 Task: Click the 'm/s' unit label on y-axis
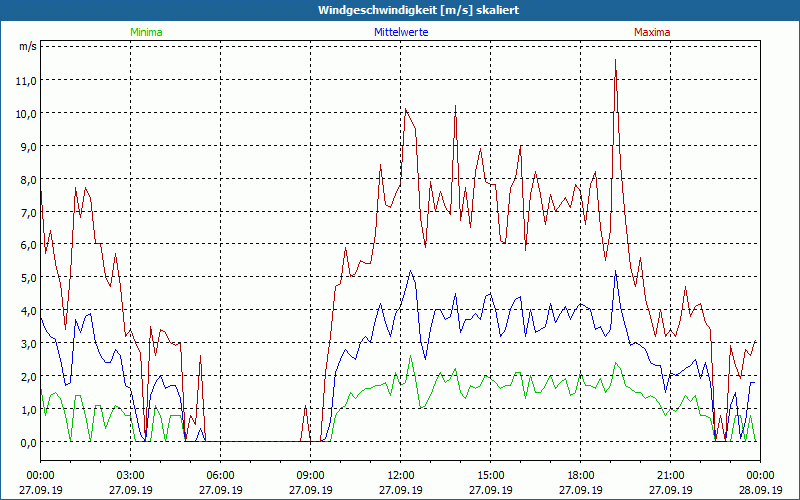[28, 46]
